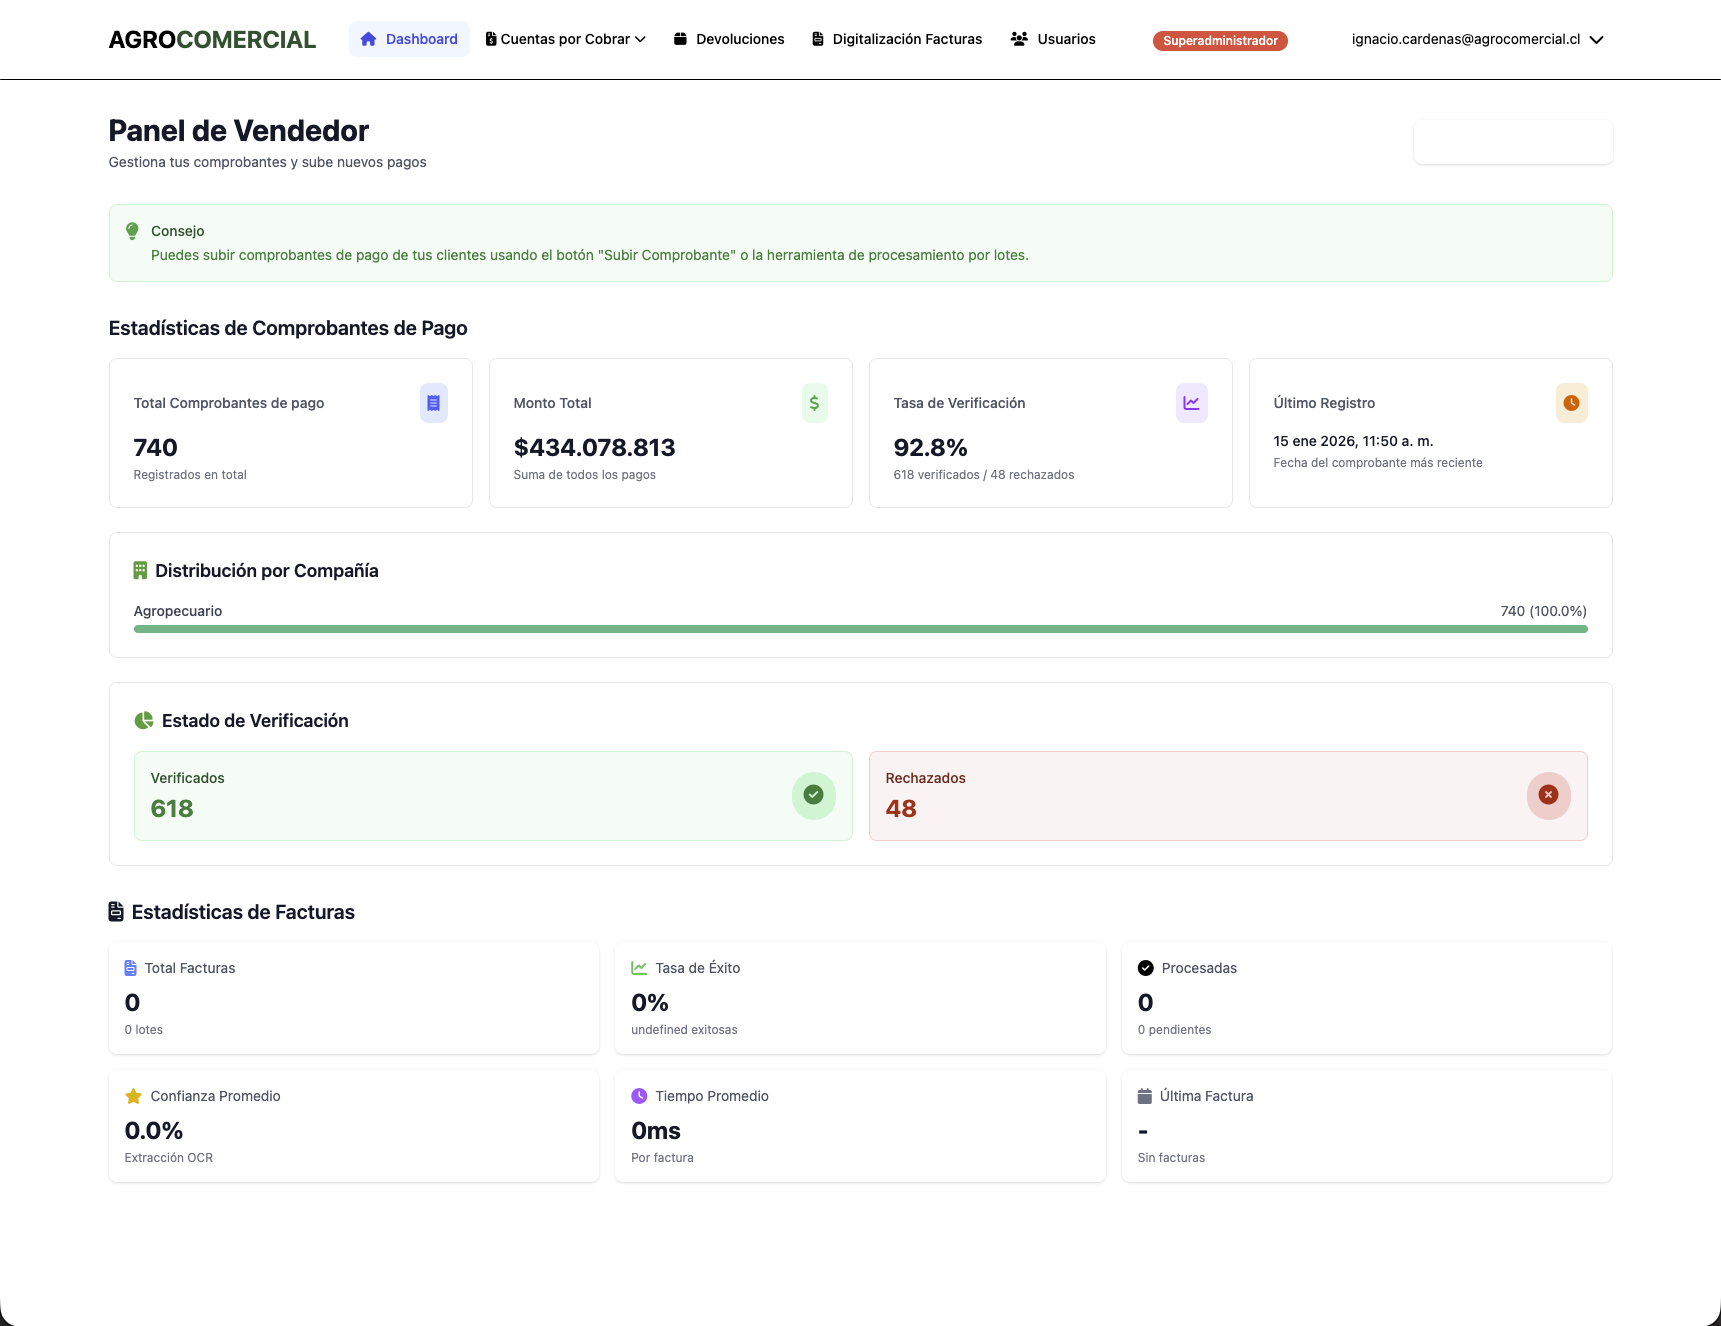Click the building icon by Distribución por Compañía
The image size is (1721, 1326).
[140, 570]
